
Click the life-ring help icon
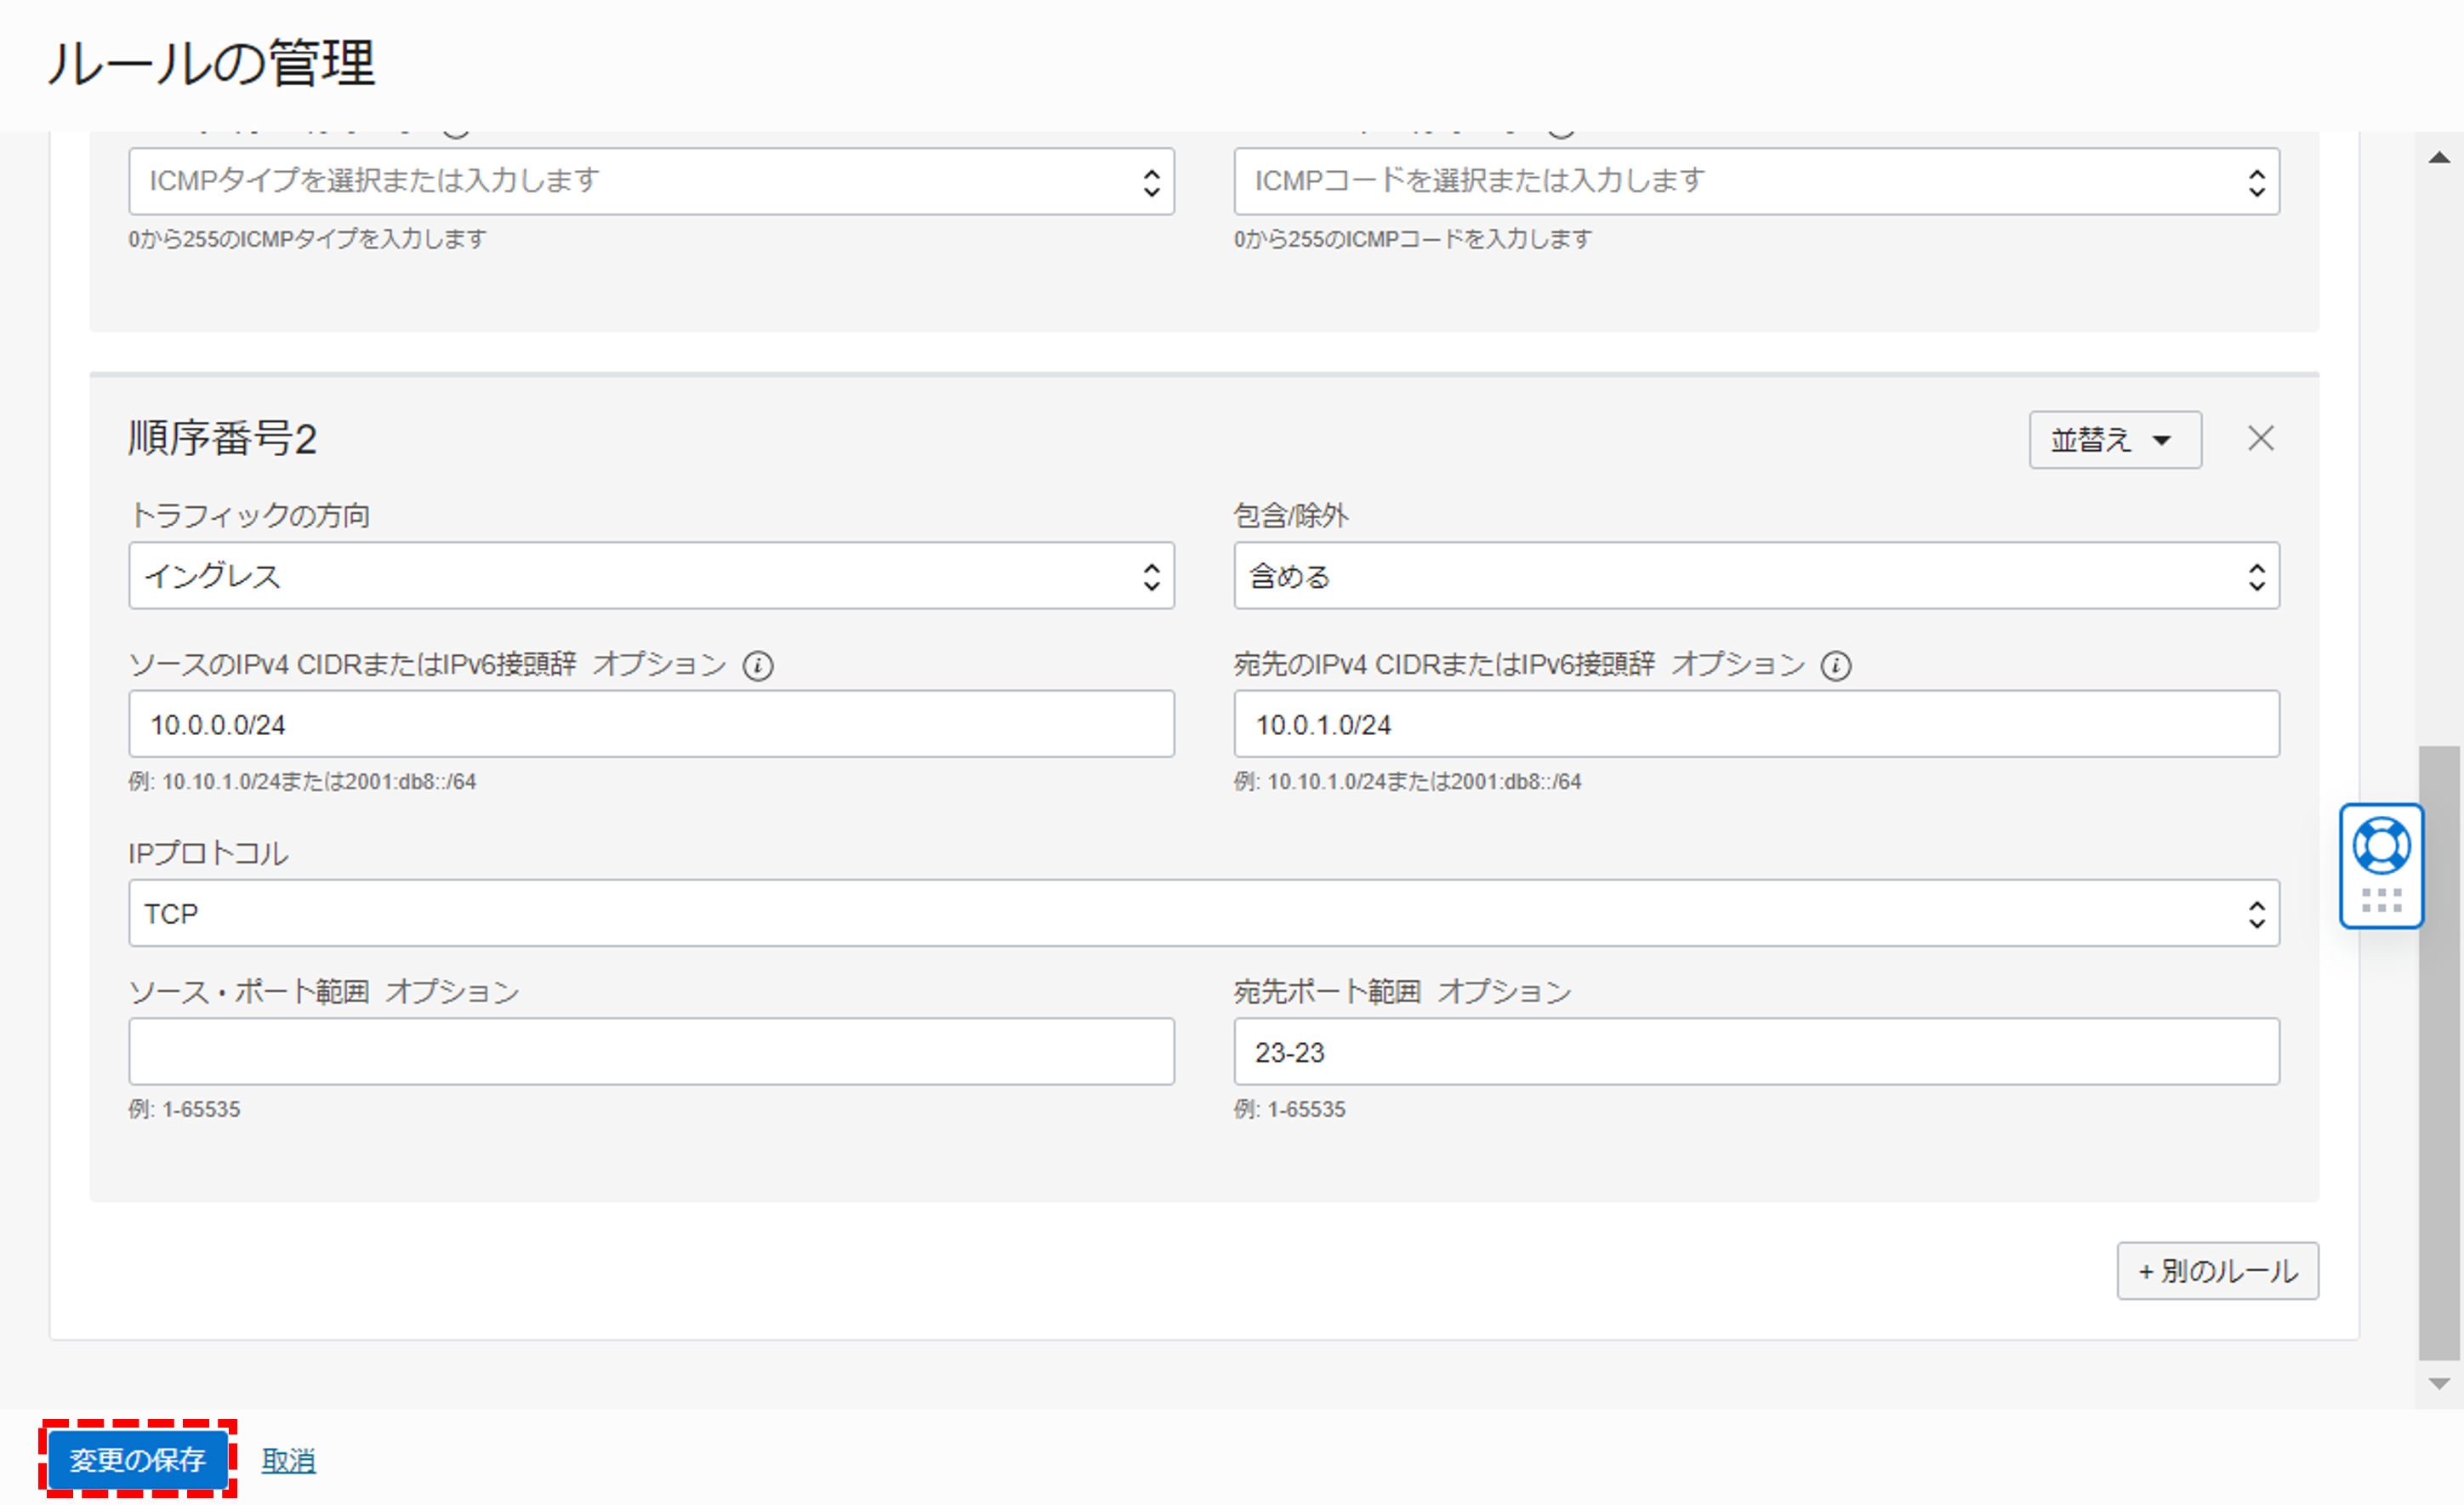(x=2381, y=846)
